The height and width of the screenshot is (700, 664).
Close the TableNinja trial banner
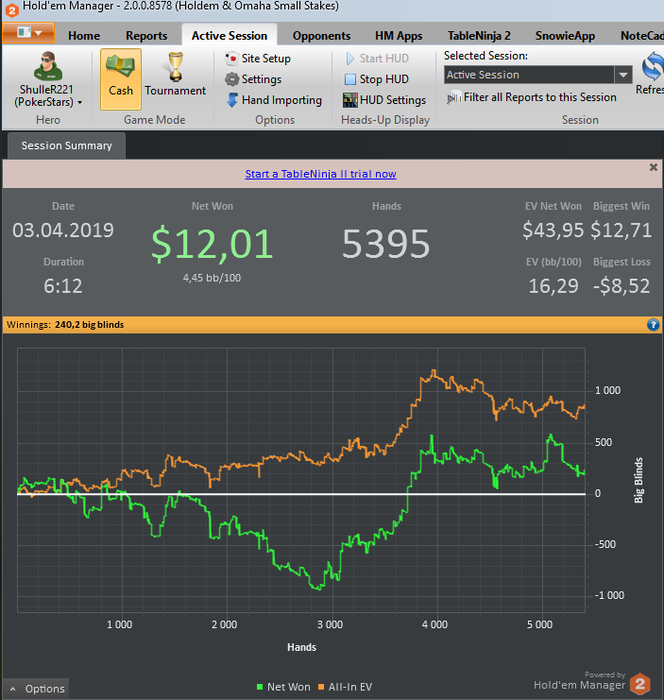653,167
